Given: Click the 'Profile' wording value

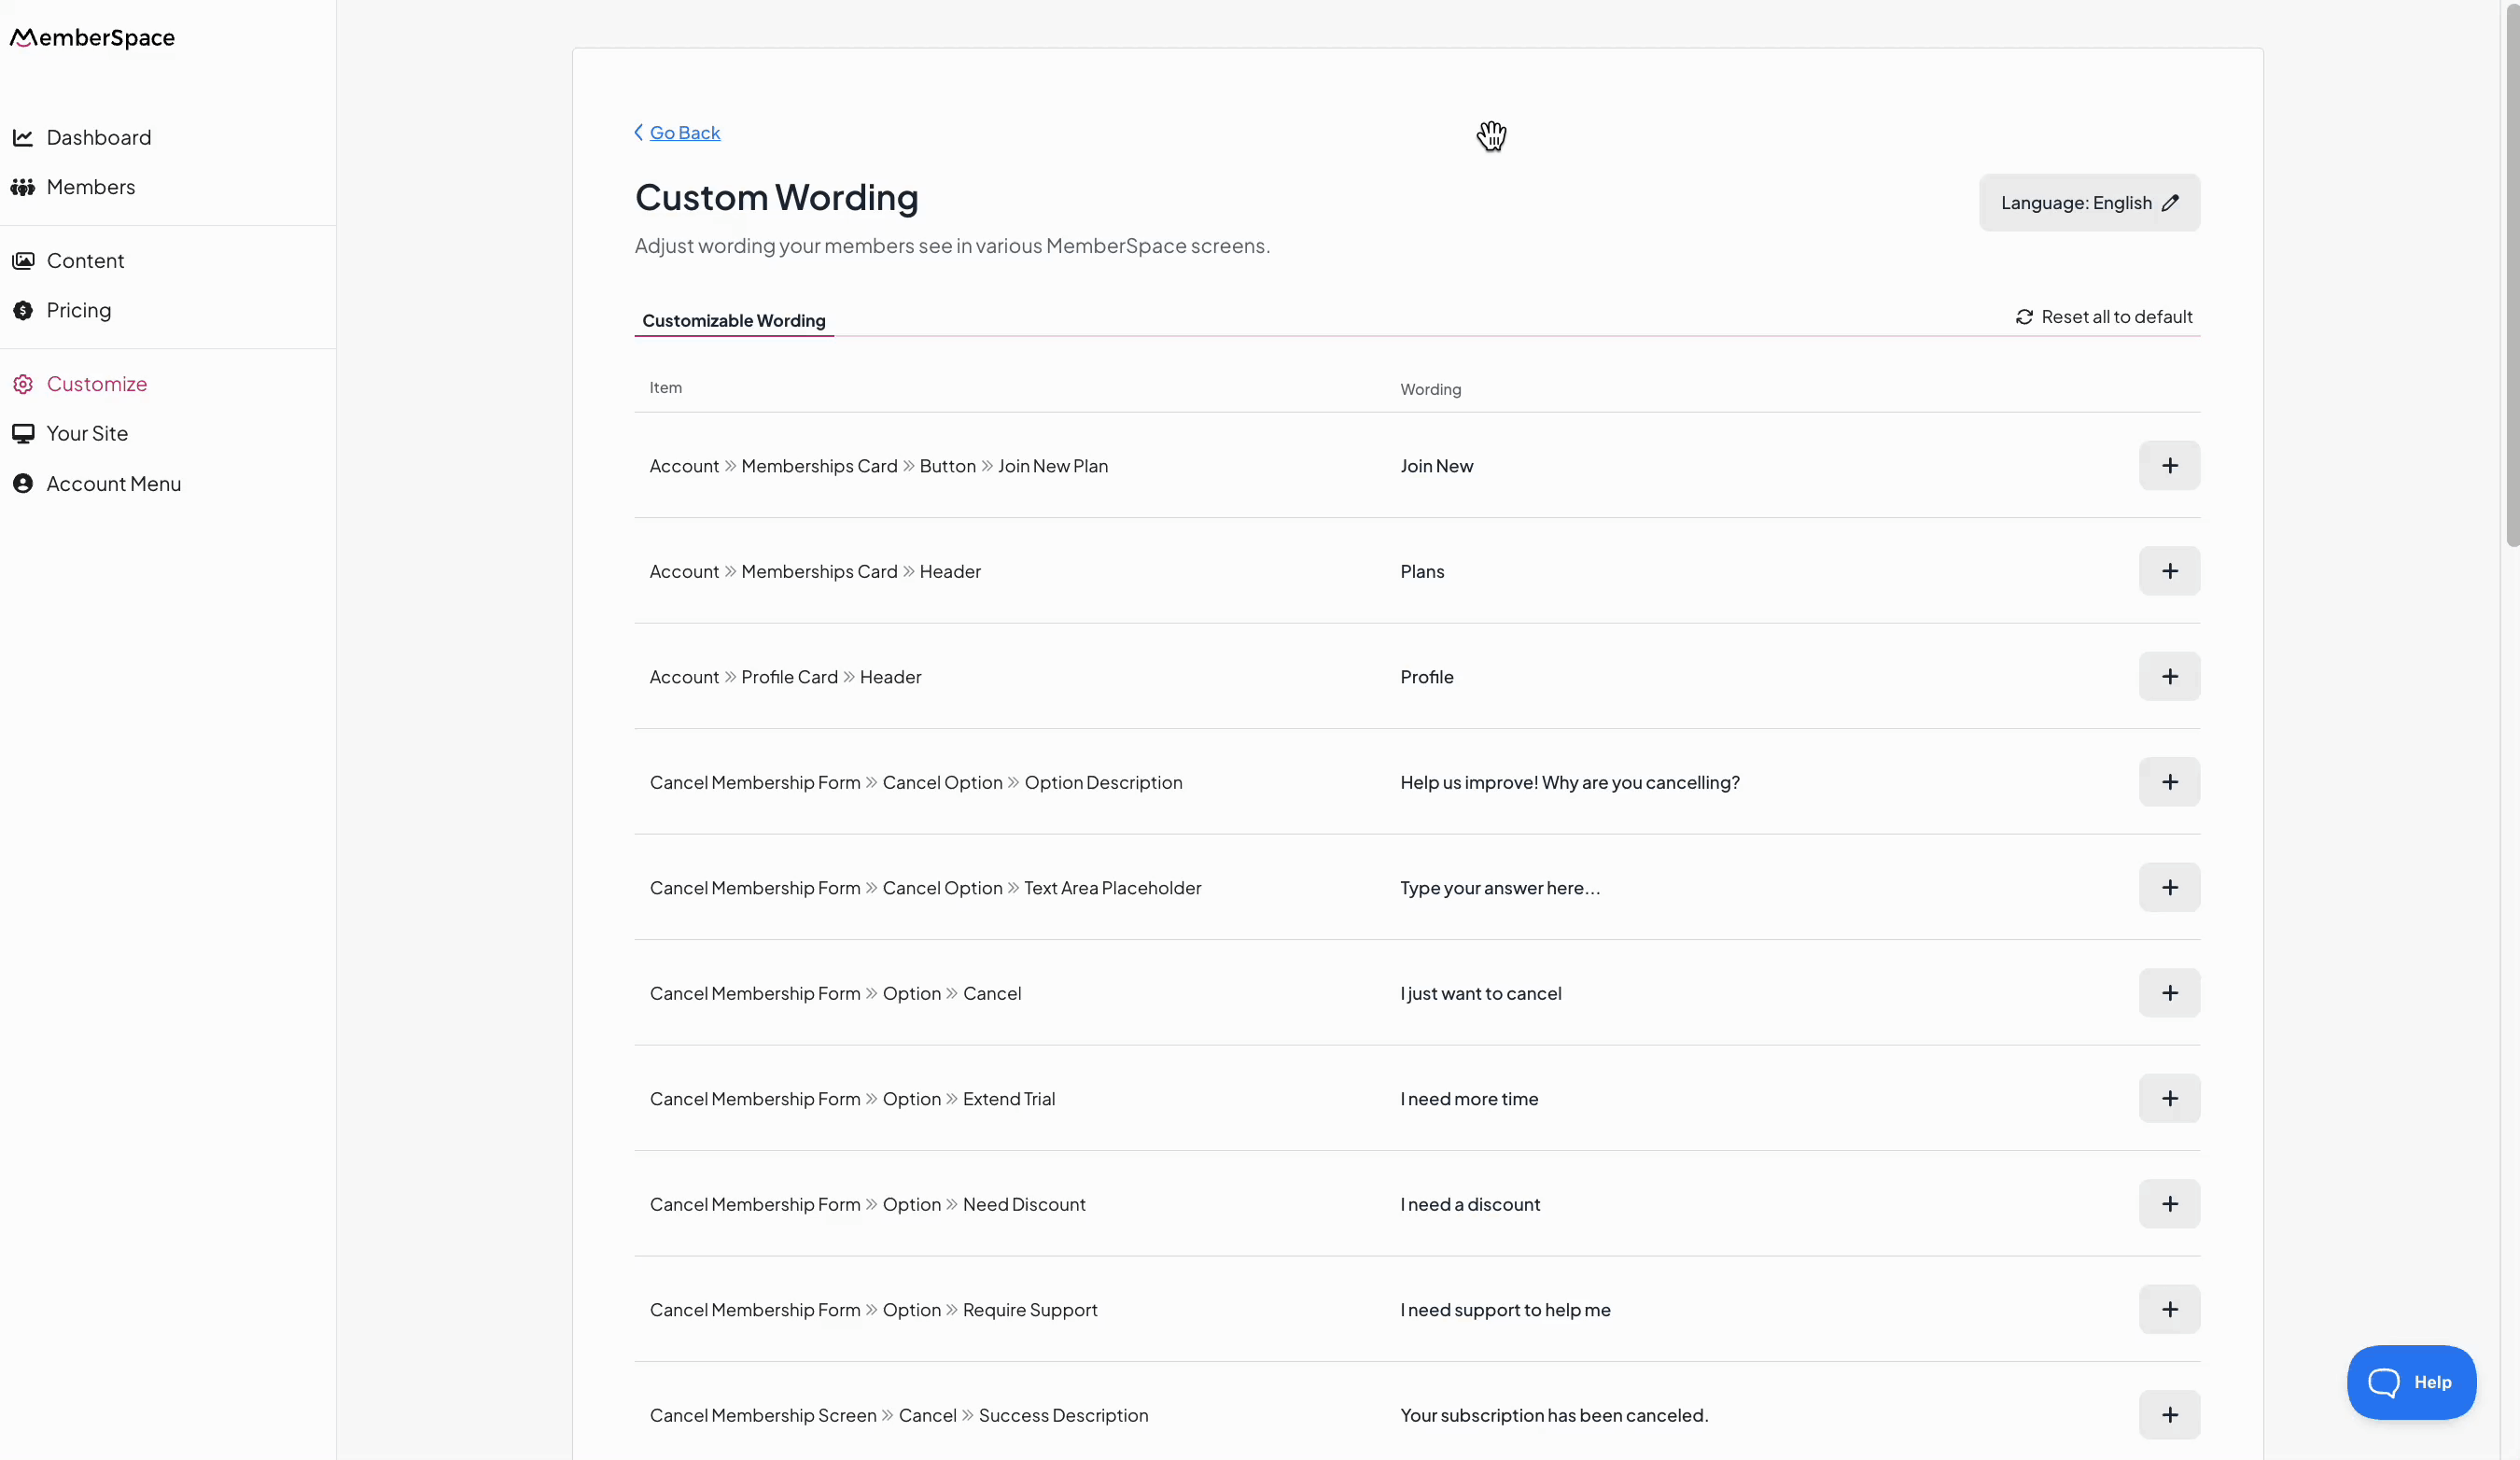Looking at the screenshot, I should coord(1426,677).
